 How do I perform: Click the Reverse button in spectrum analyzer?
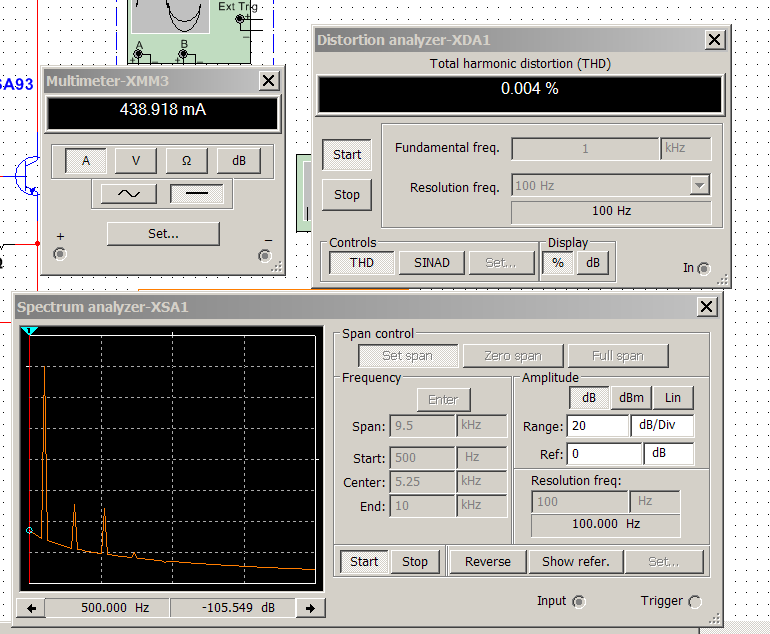(488, 561)
